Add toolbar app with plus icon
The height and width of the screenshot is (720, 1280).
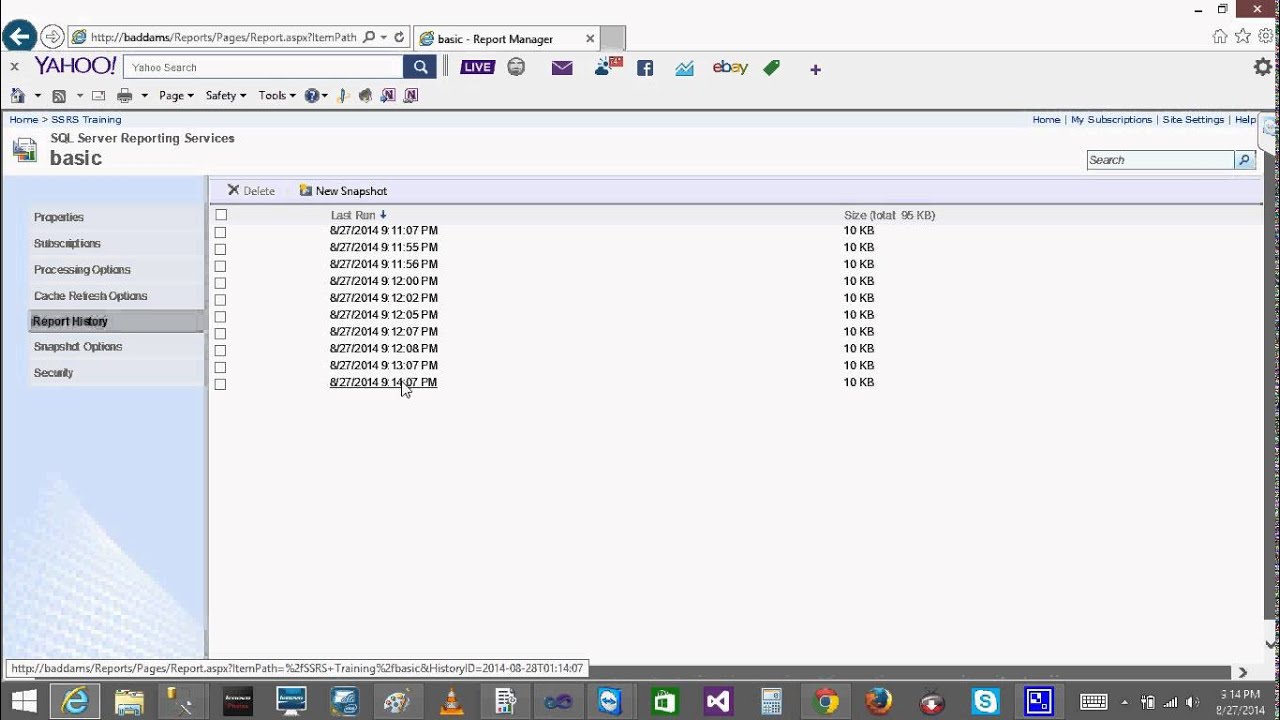point(815,69)
